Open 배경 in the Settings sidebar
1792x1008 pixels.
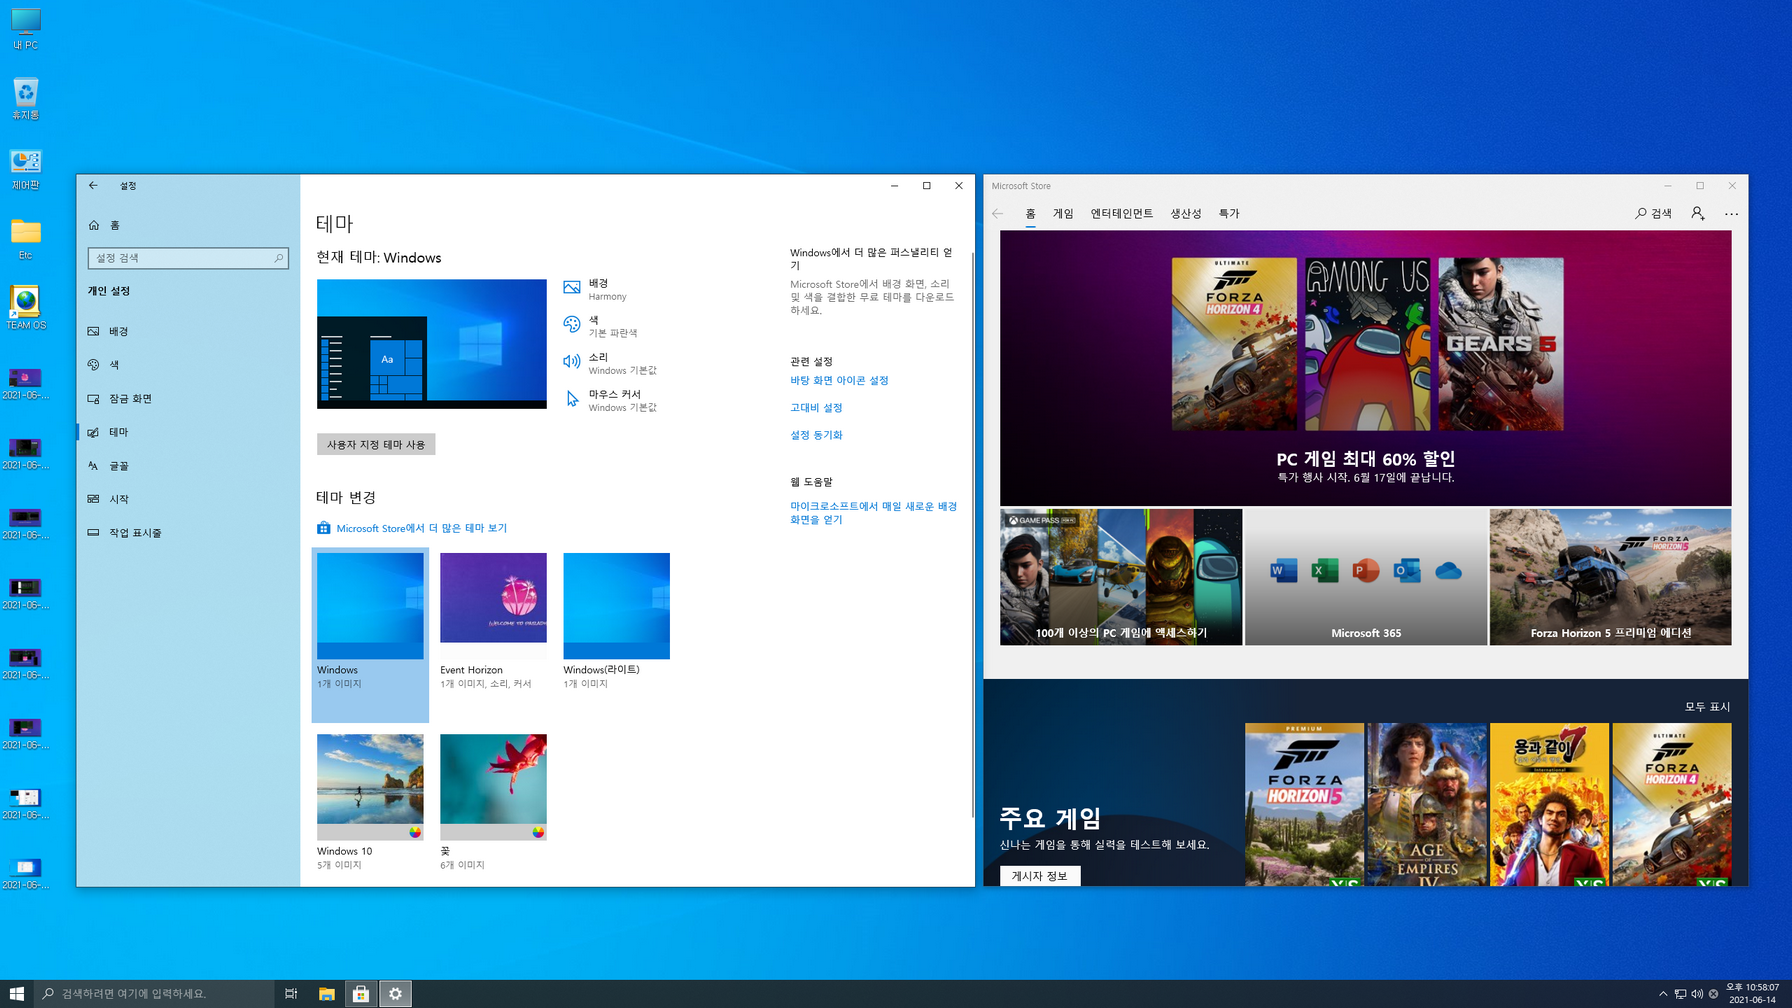188,331
